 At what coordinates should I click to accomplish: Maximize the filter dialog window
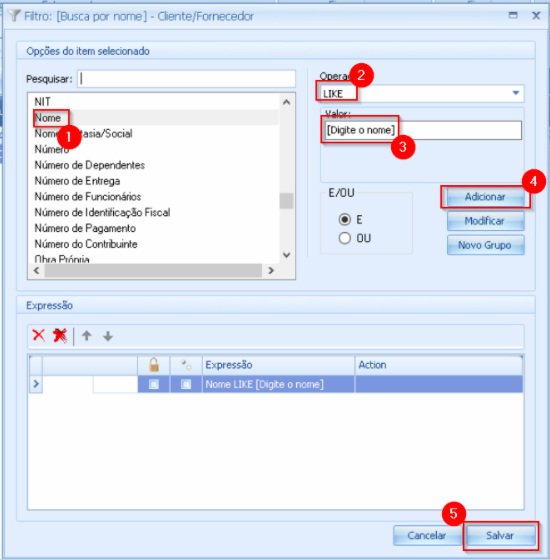513,15
